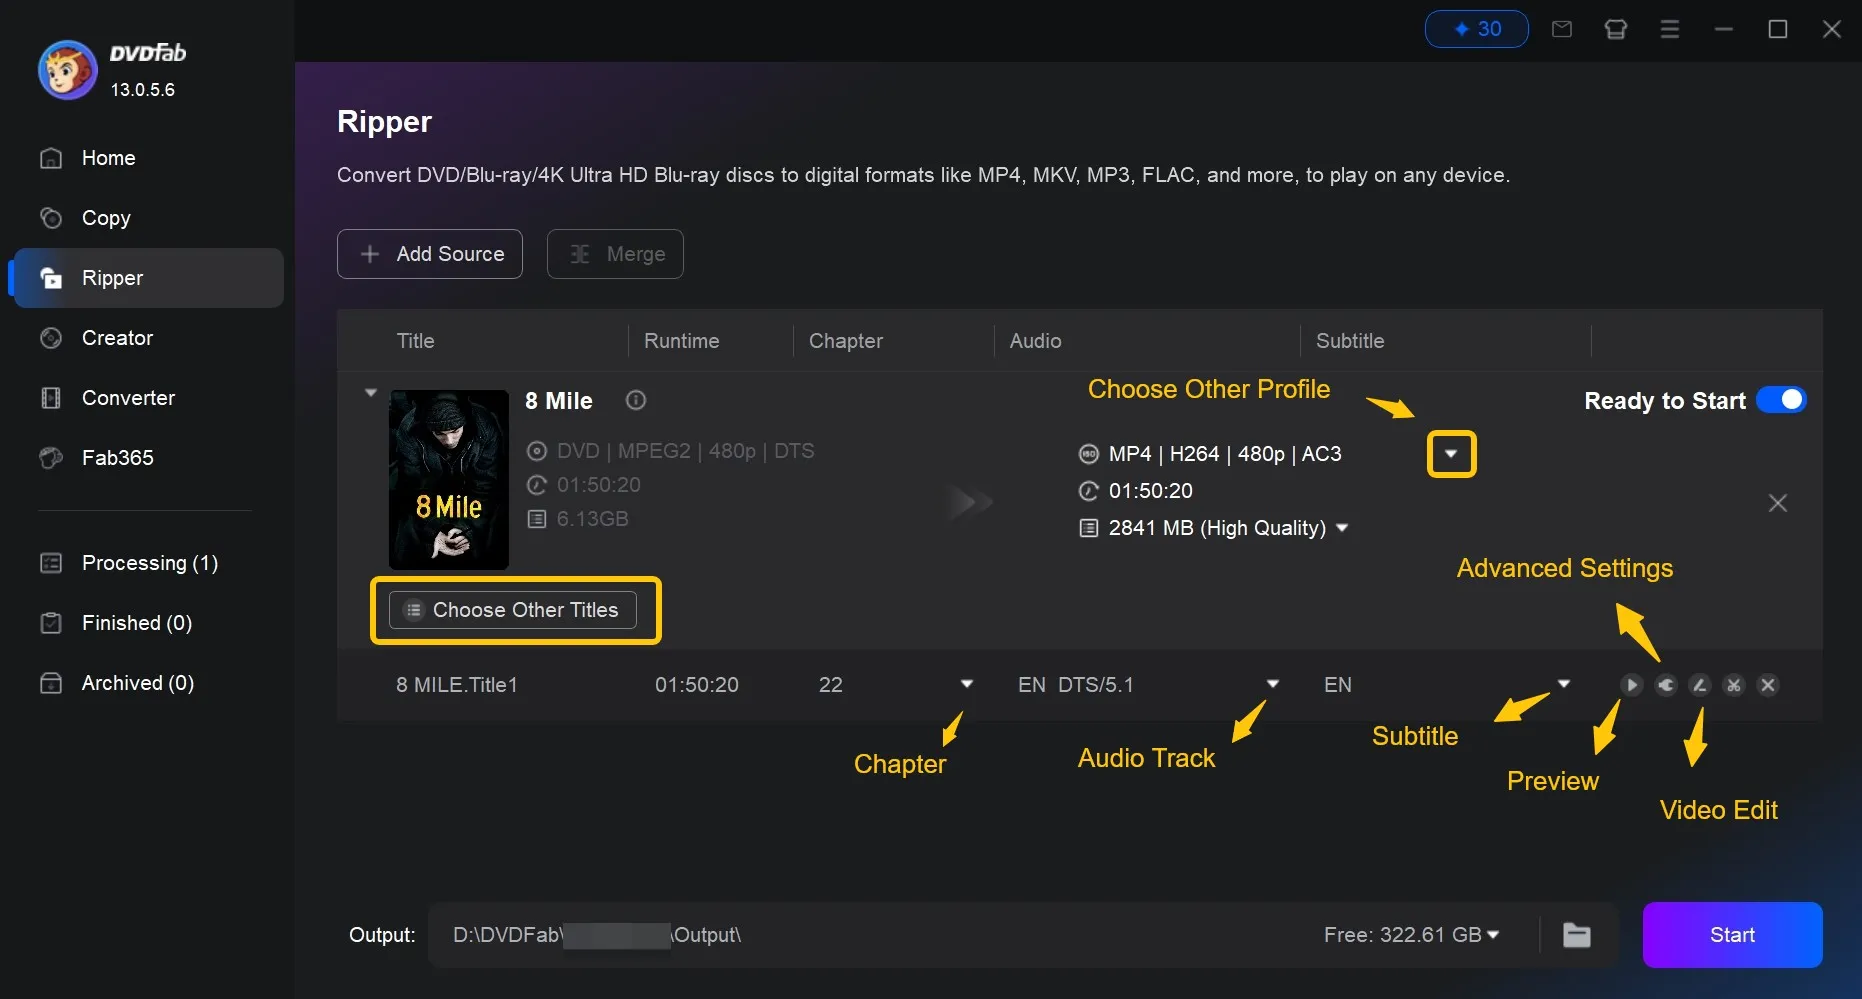Switch to the Copy module
This screenshot has width=1862, height=999.
[x=105, y=218]
